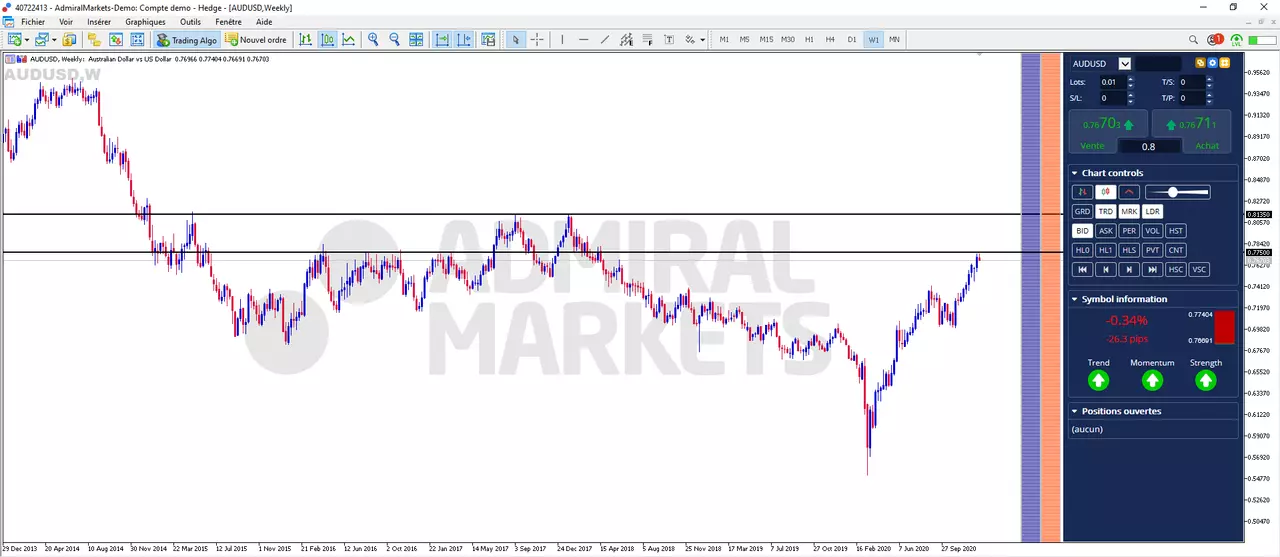Click the S/L input field
This screenshot has width=1280, height=557.
[x=1112, y=98]
